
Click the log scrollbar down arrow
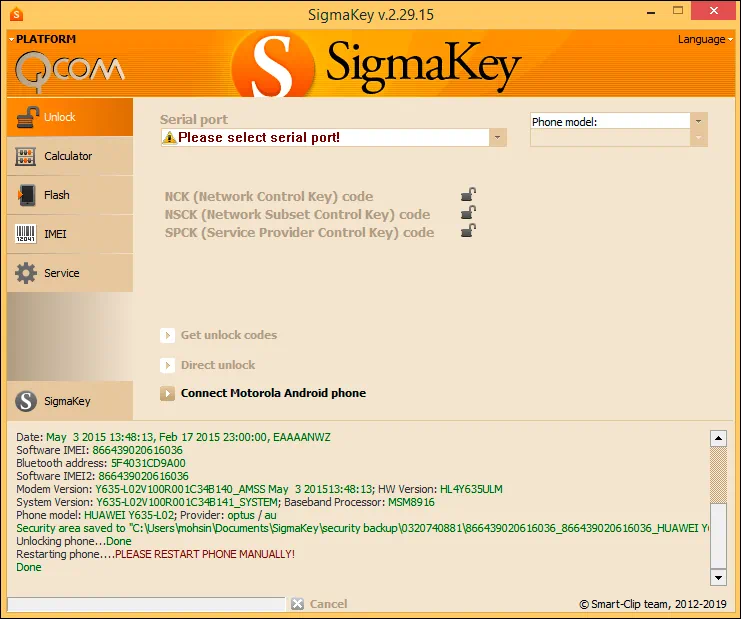pyautogui.click(x=718, y=577)
